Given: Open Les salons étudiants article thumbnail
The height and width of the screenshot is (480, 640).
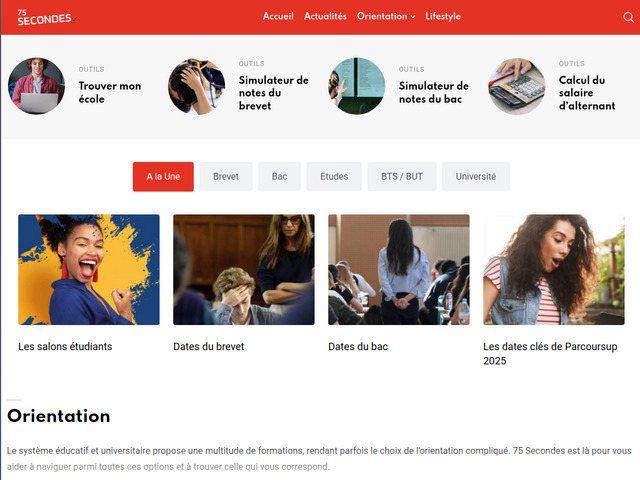Looking at the screenshot, I should coord(89,270).
